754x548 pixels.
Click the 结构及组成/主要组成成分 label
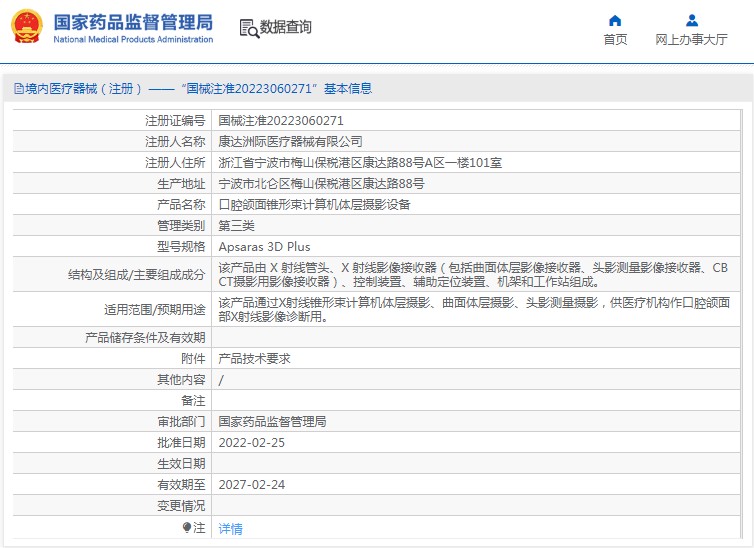tap(137, 275)
